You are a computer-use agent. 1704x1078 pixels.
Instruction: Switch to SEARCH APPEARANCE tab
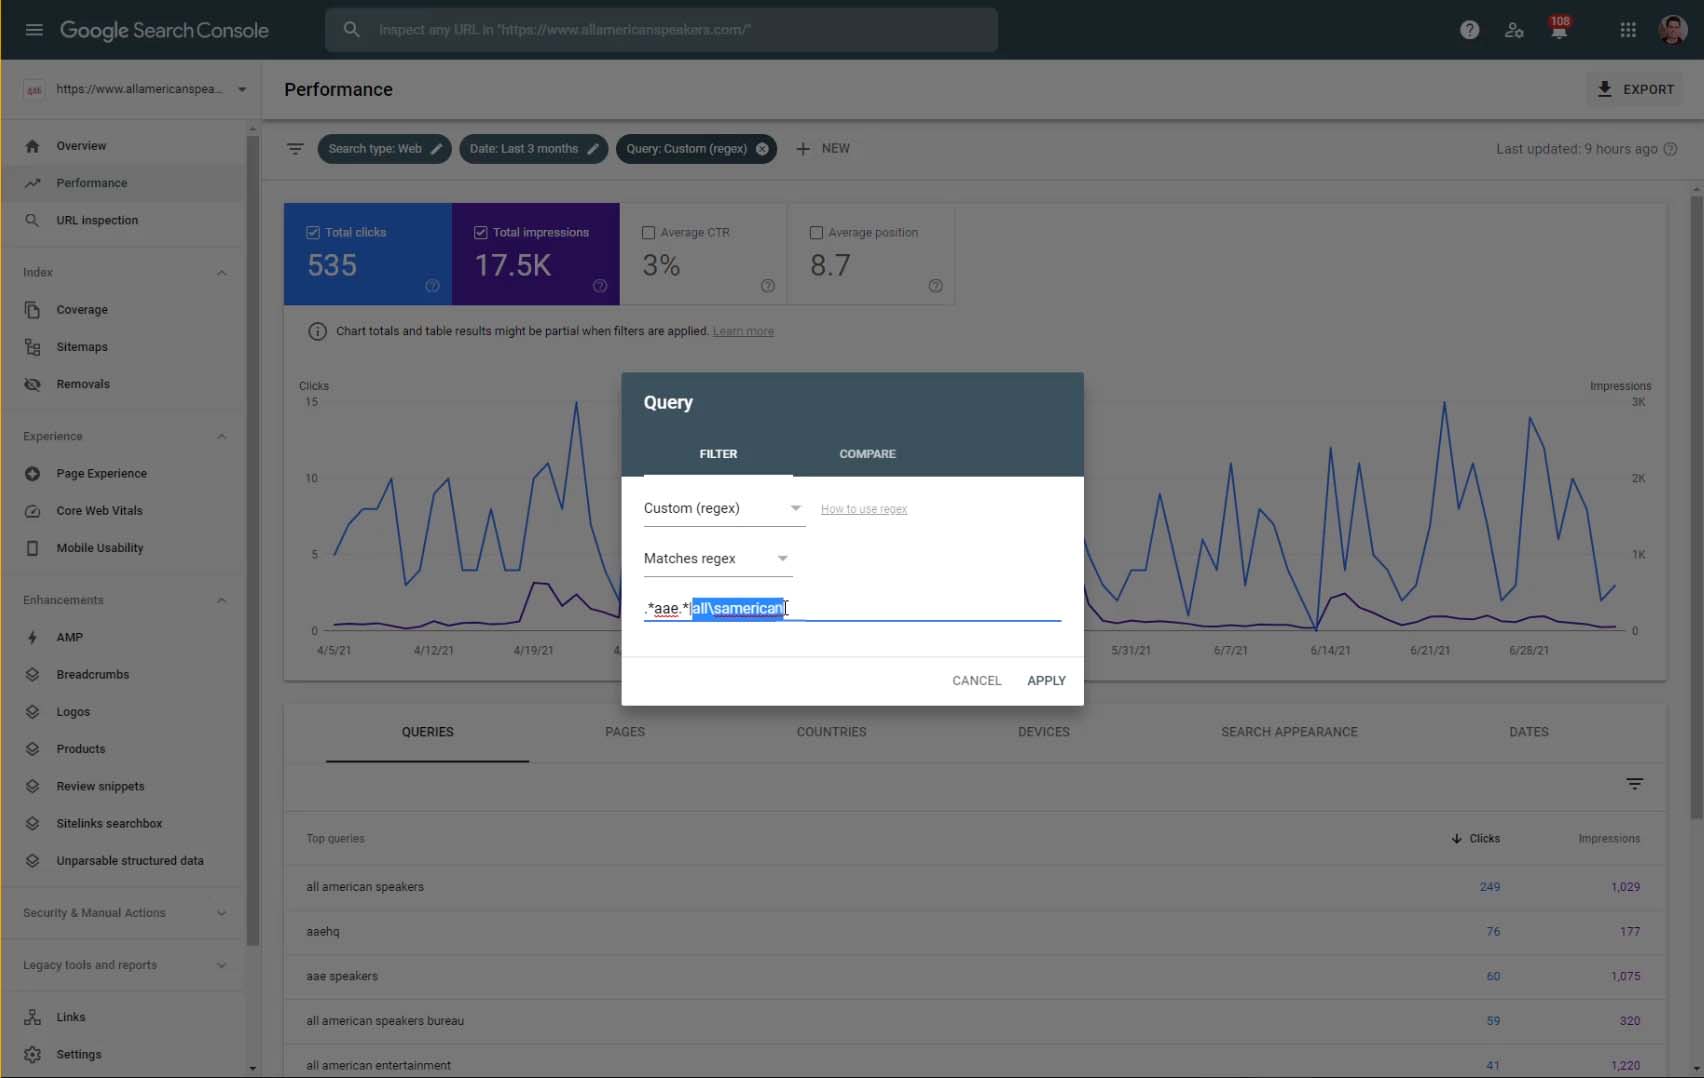click(1289, 732)
